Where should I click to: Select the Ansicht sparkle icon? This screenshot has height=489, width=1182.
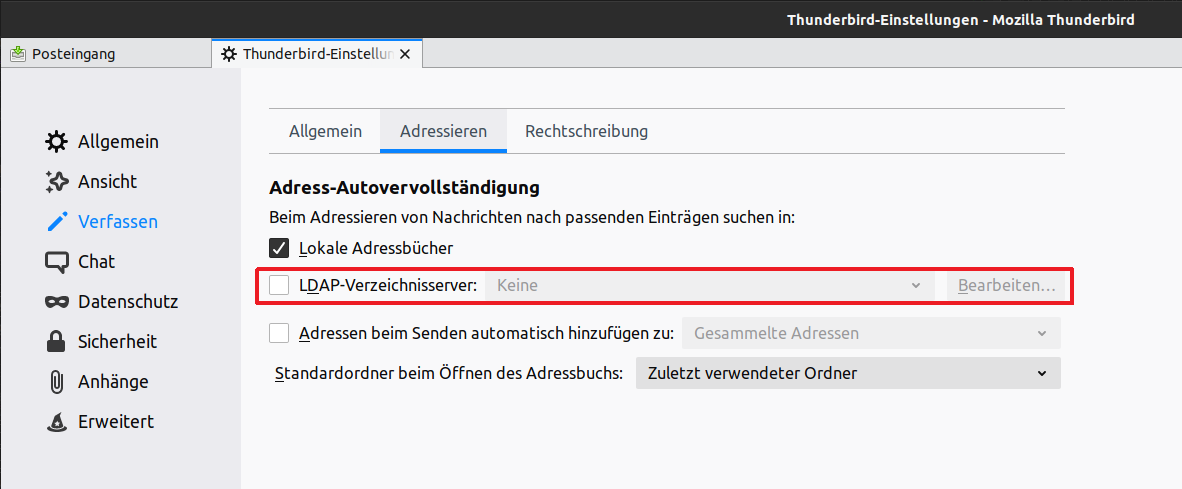[57, 182]
